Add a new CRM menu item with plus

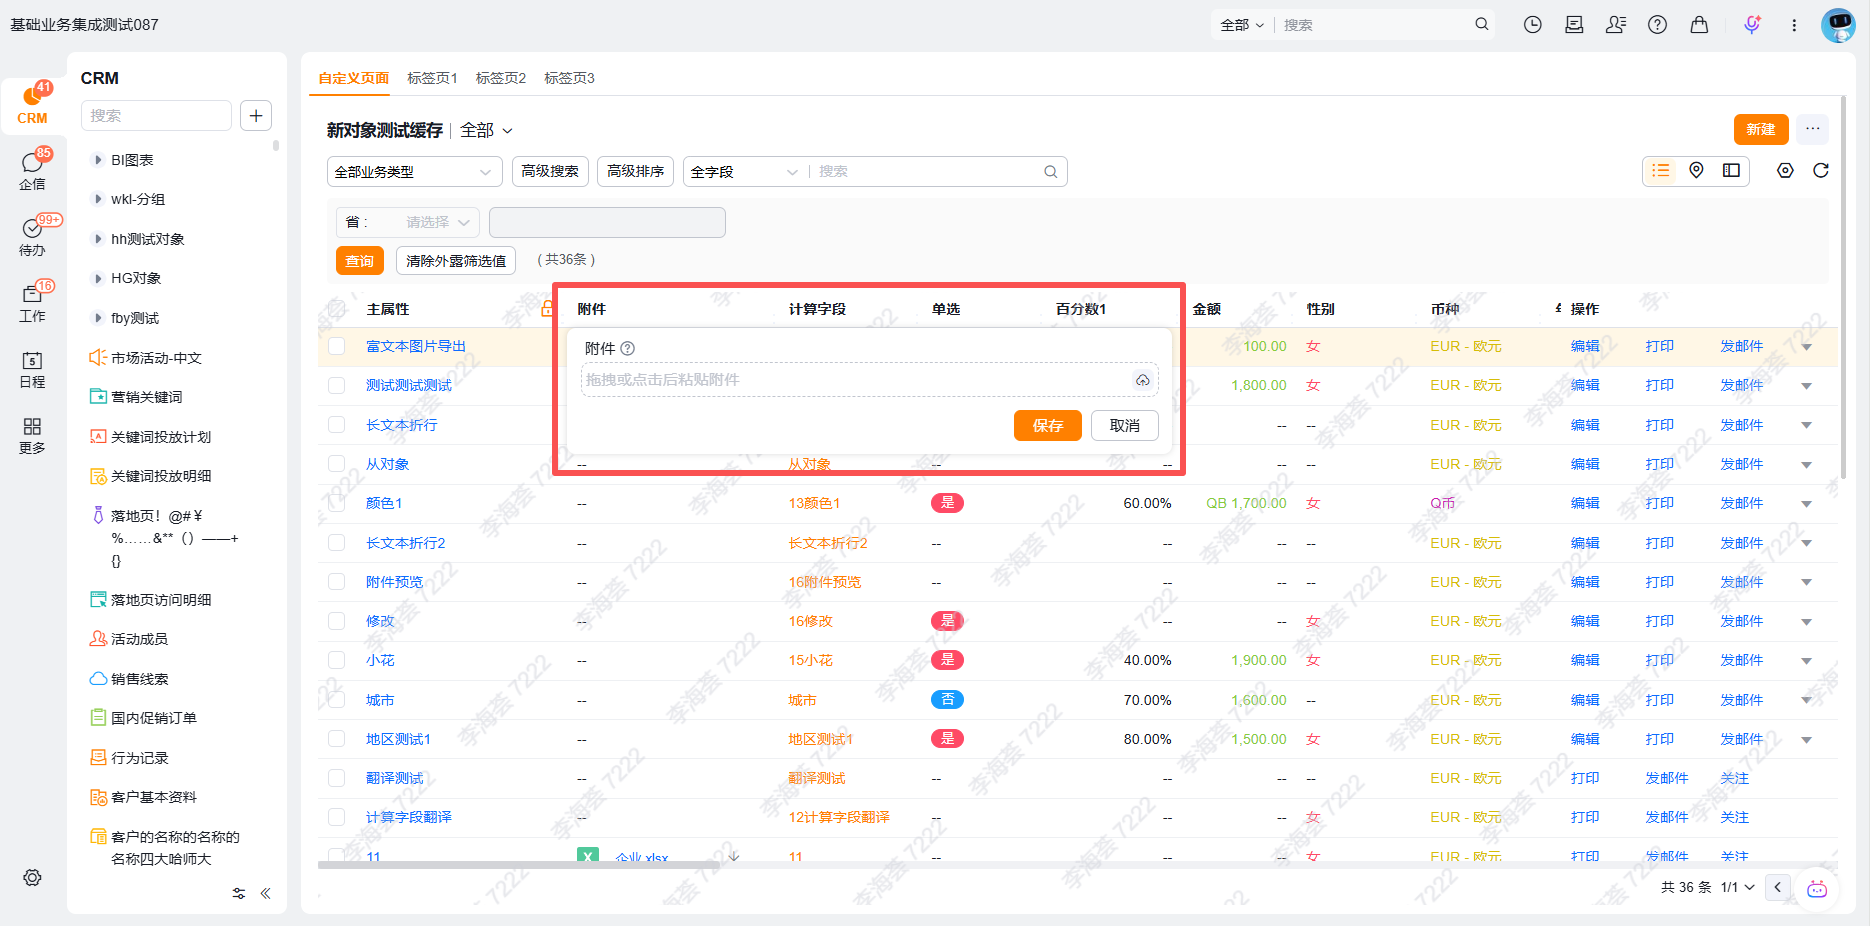click(x=256, y=116)
